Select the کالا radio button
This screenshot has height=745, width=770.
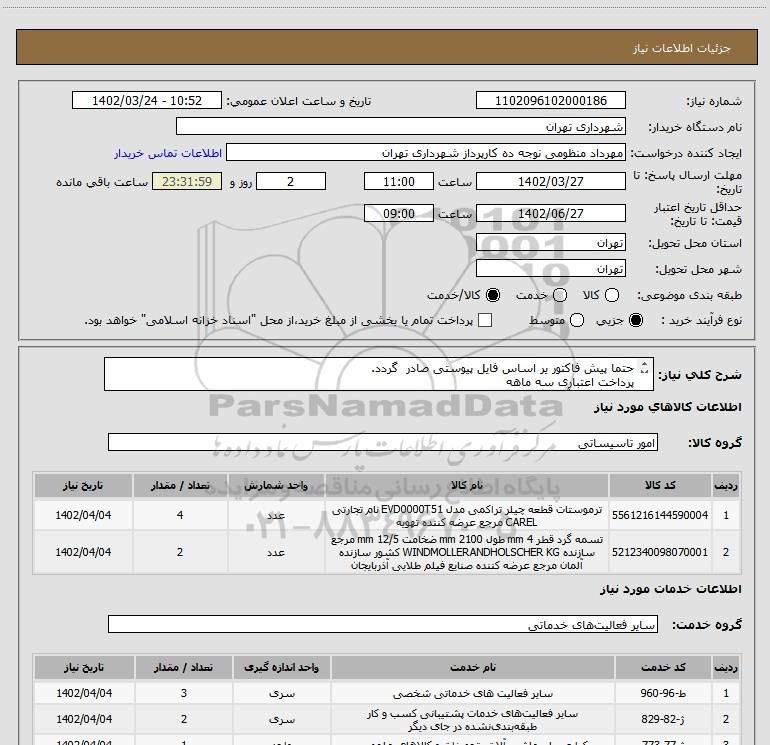612,295
